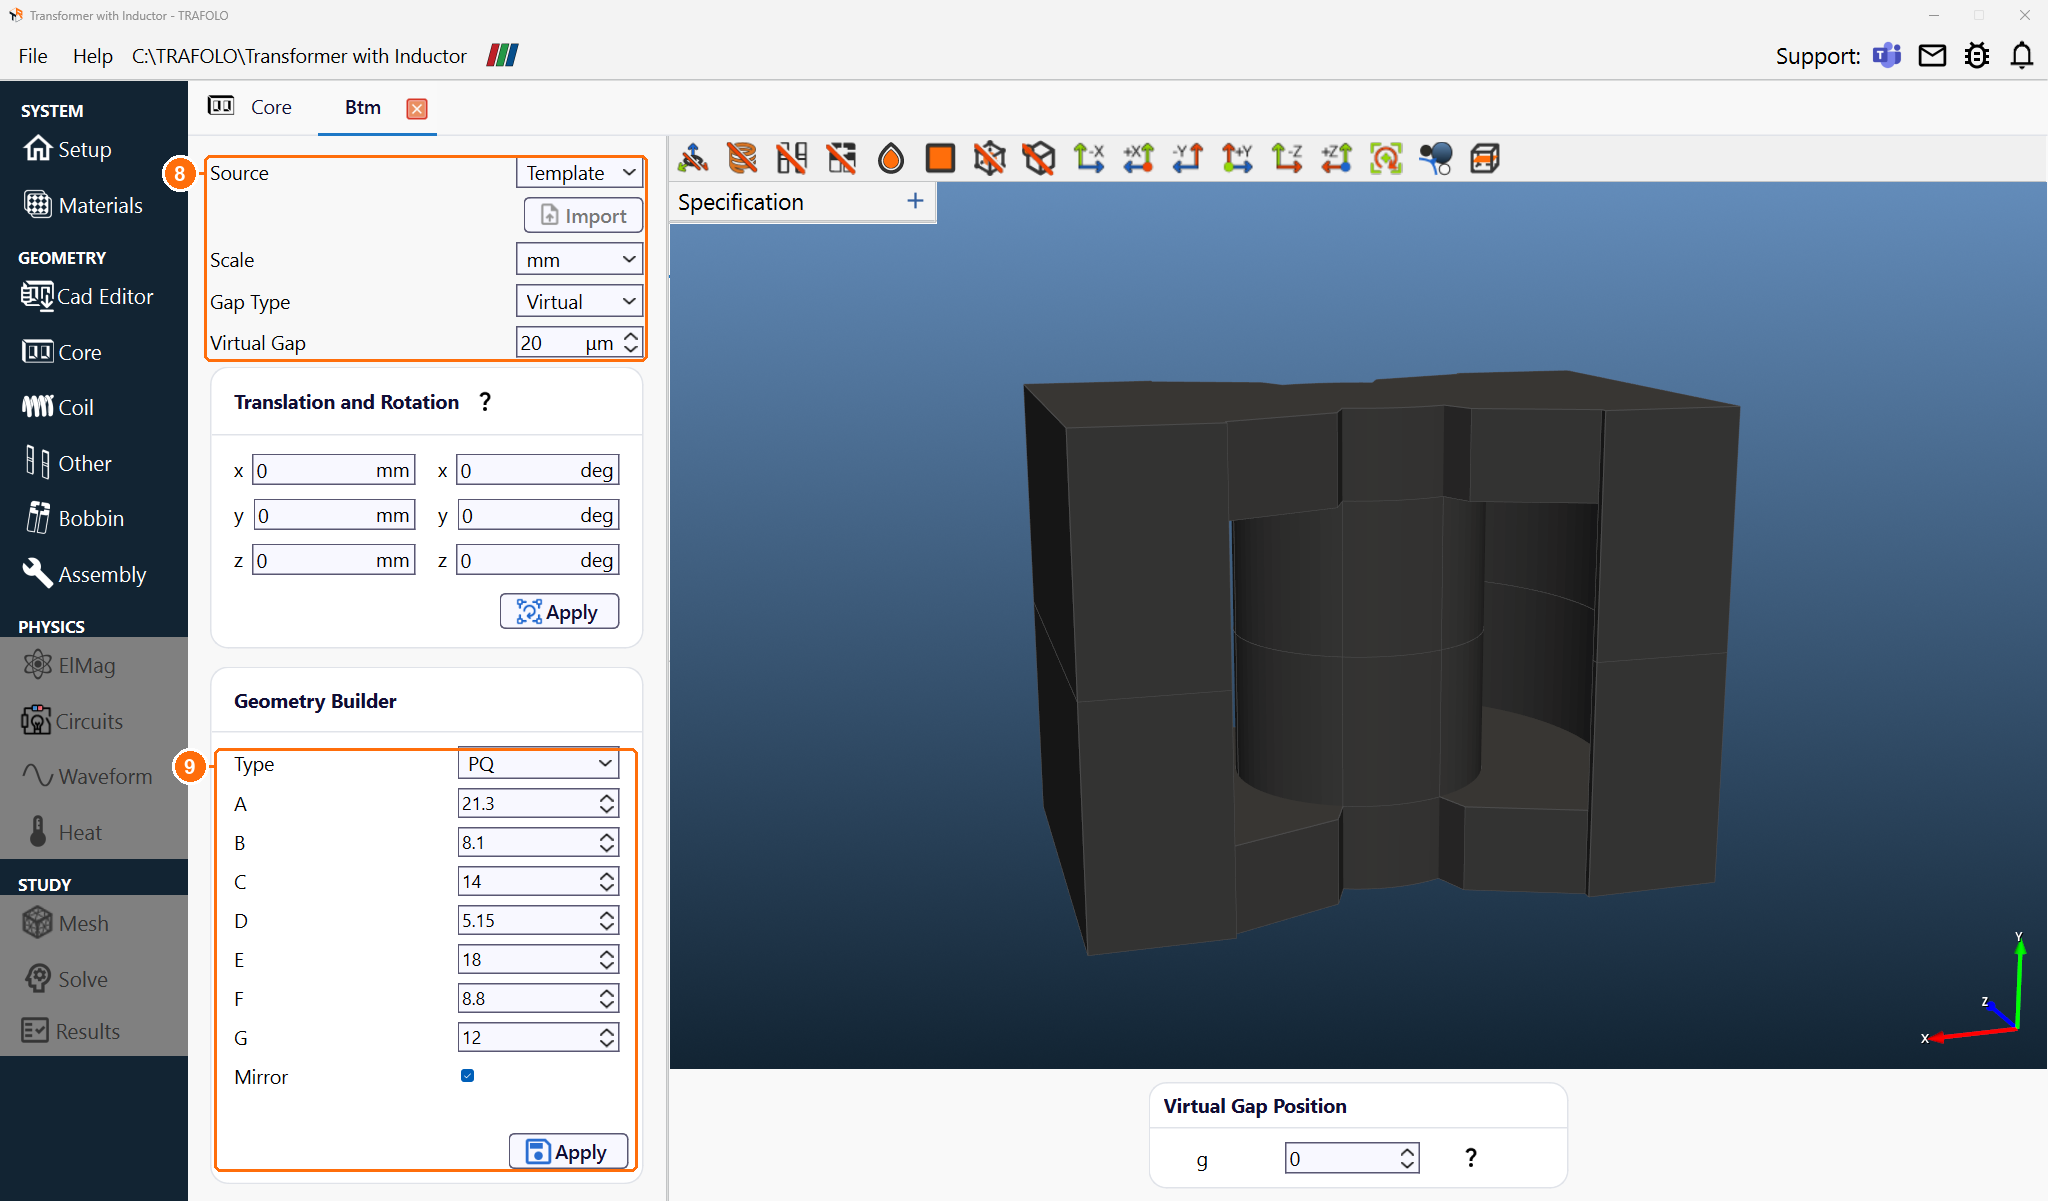Click the rotation z deg input field
The height and width of the screenshot is (1201, 2048).
click(x=538, y=560)
